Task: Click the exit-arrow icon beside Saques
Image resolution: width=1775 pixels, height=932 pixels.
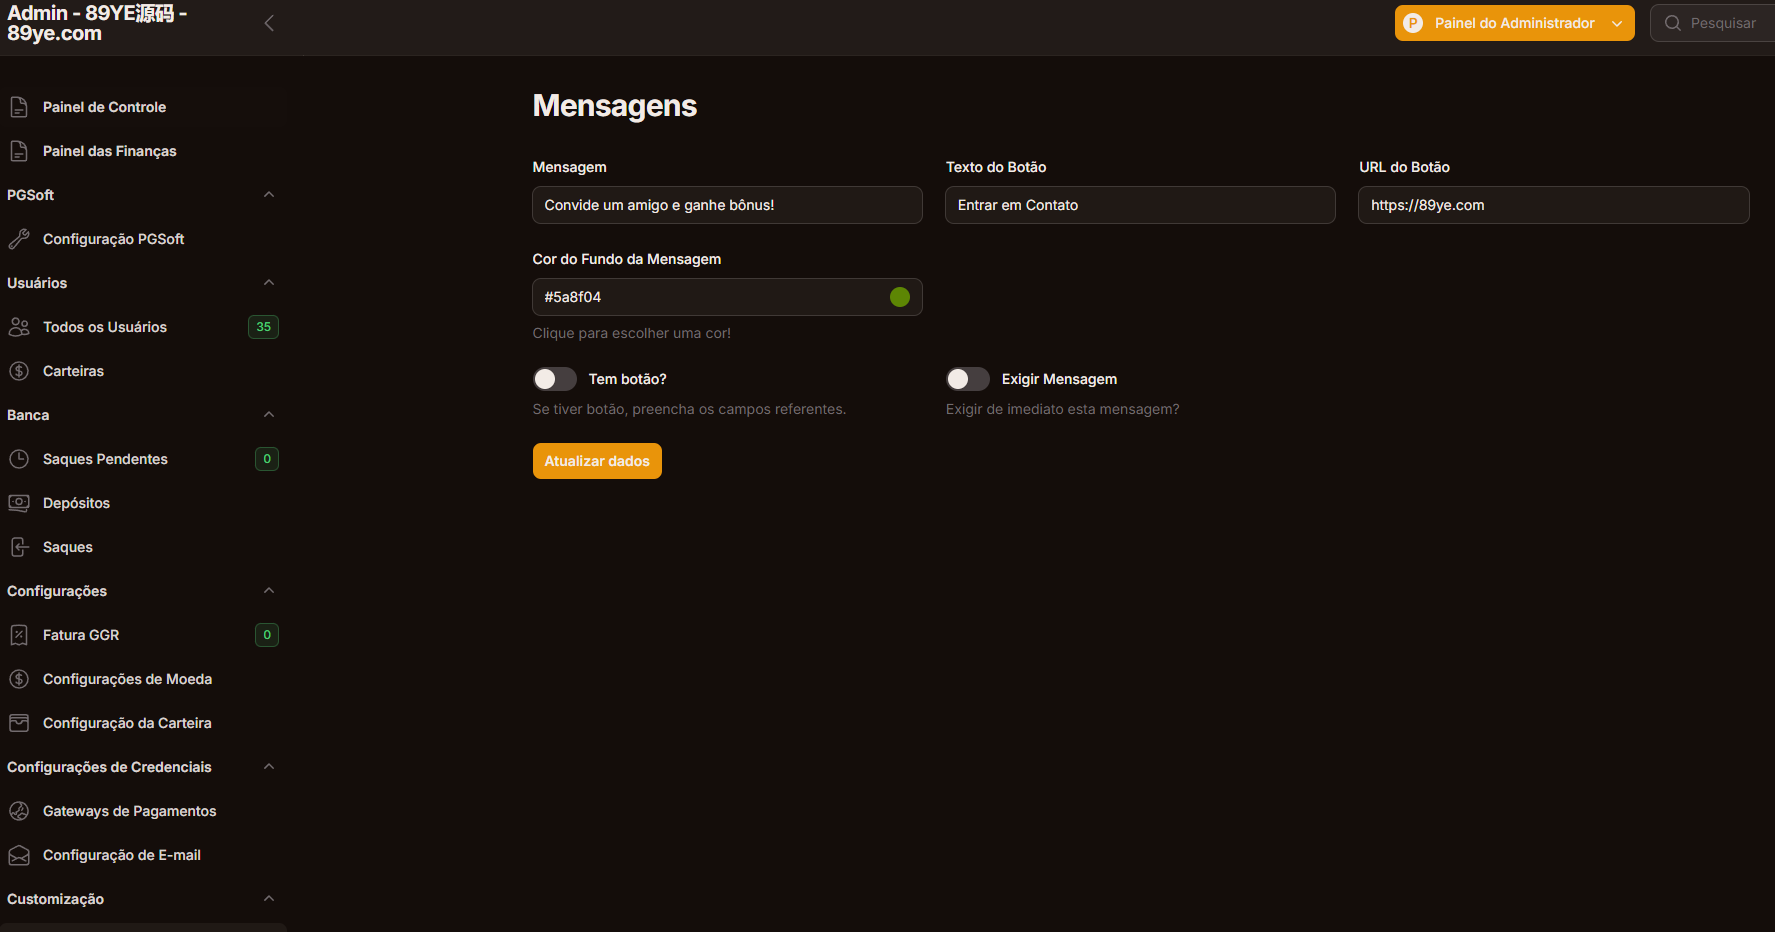Action: pos(19,547)
